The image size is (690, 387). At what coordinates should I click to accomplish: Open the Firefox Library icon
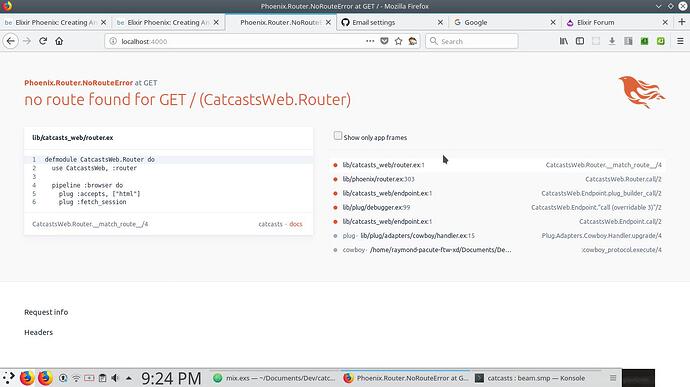564,41
